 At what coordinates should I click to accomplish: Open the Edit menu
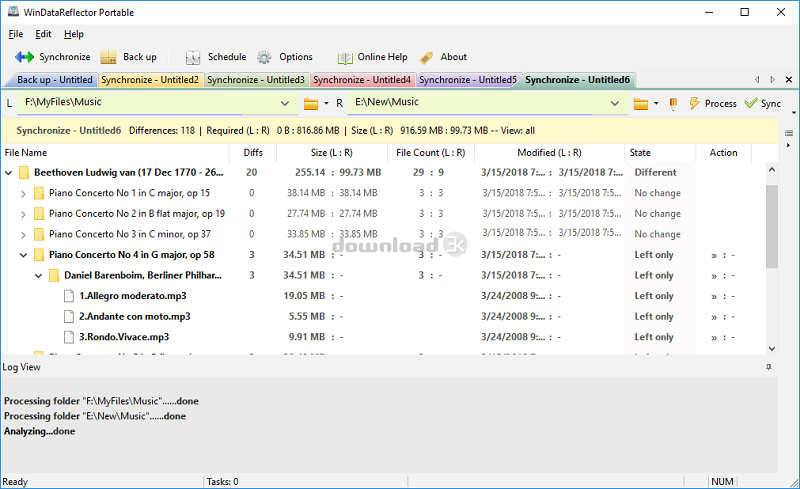point(43,34)
